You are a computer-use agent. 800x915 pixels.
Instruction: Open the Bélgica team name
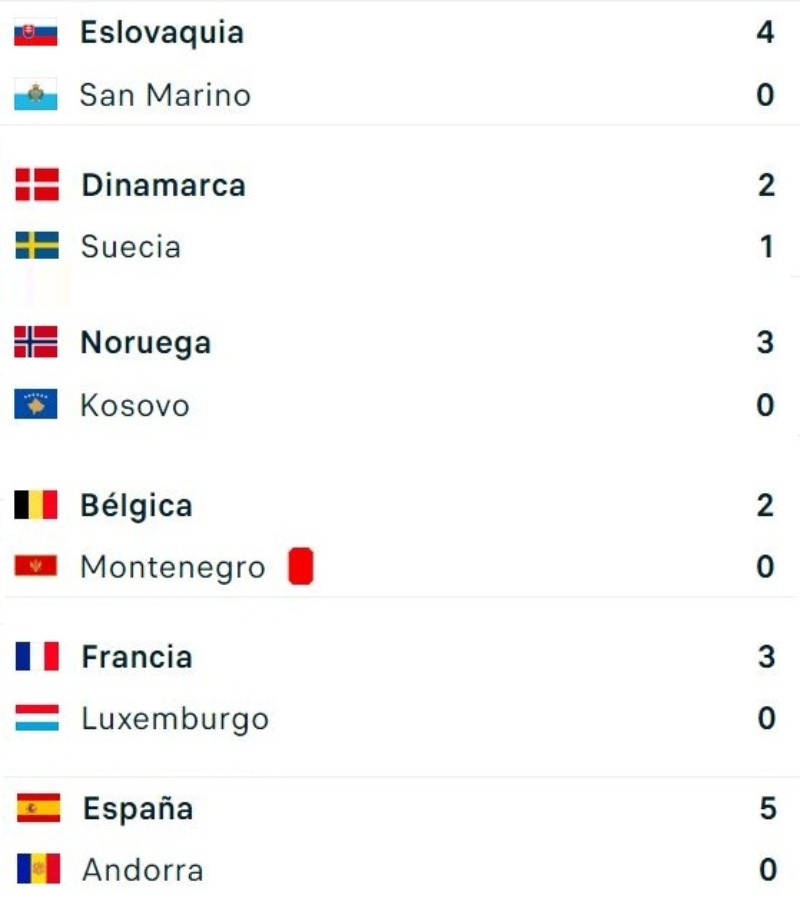(x=136, y=505)
